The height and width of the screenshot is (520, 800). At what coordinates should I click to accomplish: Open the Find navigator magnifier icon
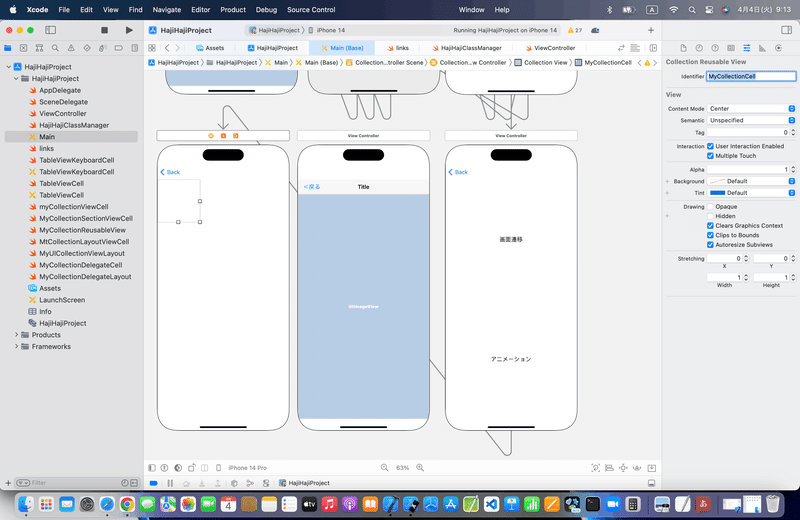(x=55, y=48)
